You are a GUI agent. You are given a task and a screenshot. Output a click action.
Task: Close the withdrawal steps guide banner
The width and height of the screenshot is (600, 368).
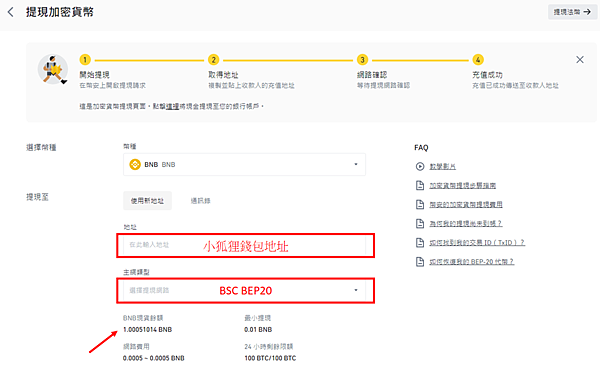[580, 60]
